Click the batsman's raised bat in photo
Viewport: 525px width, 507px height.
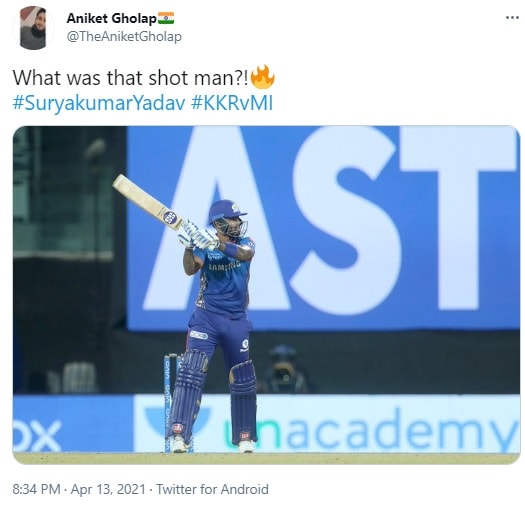pyautogui.click(x=149, y=202)
